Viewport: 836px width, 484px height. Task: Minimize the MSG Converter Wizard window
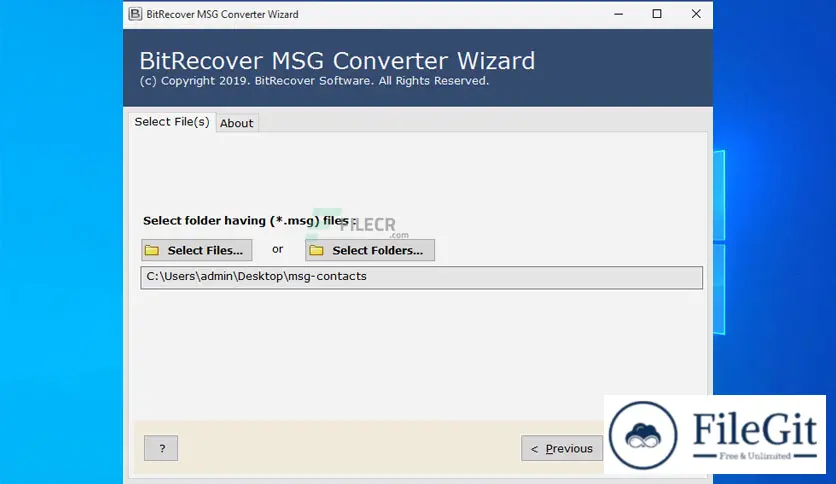(618, 14)
